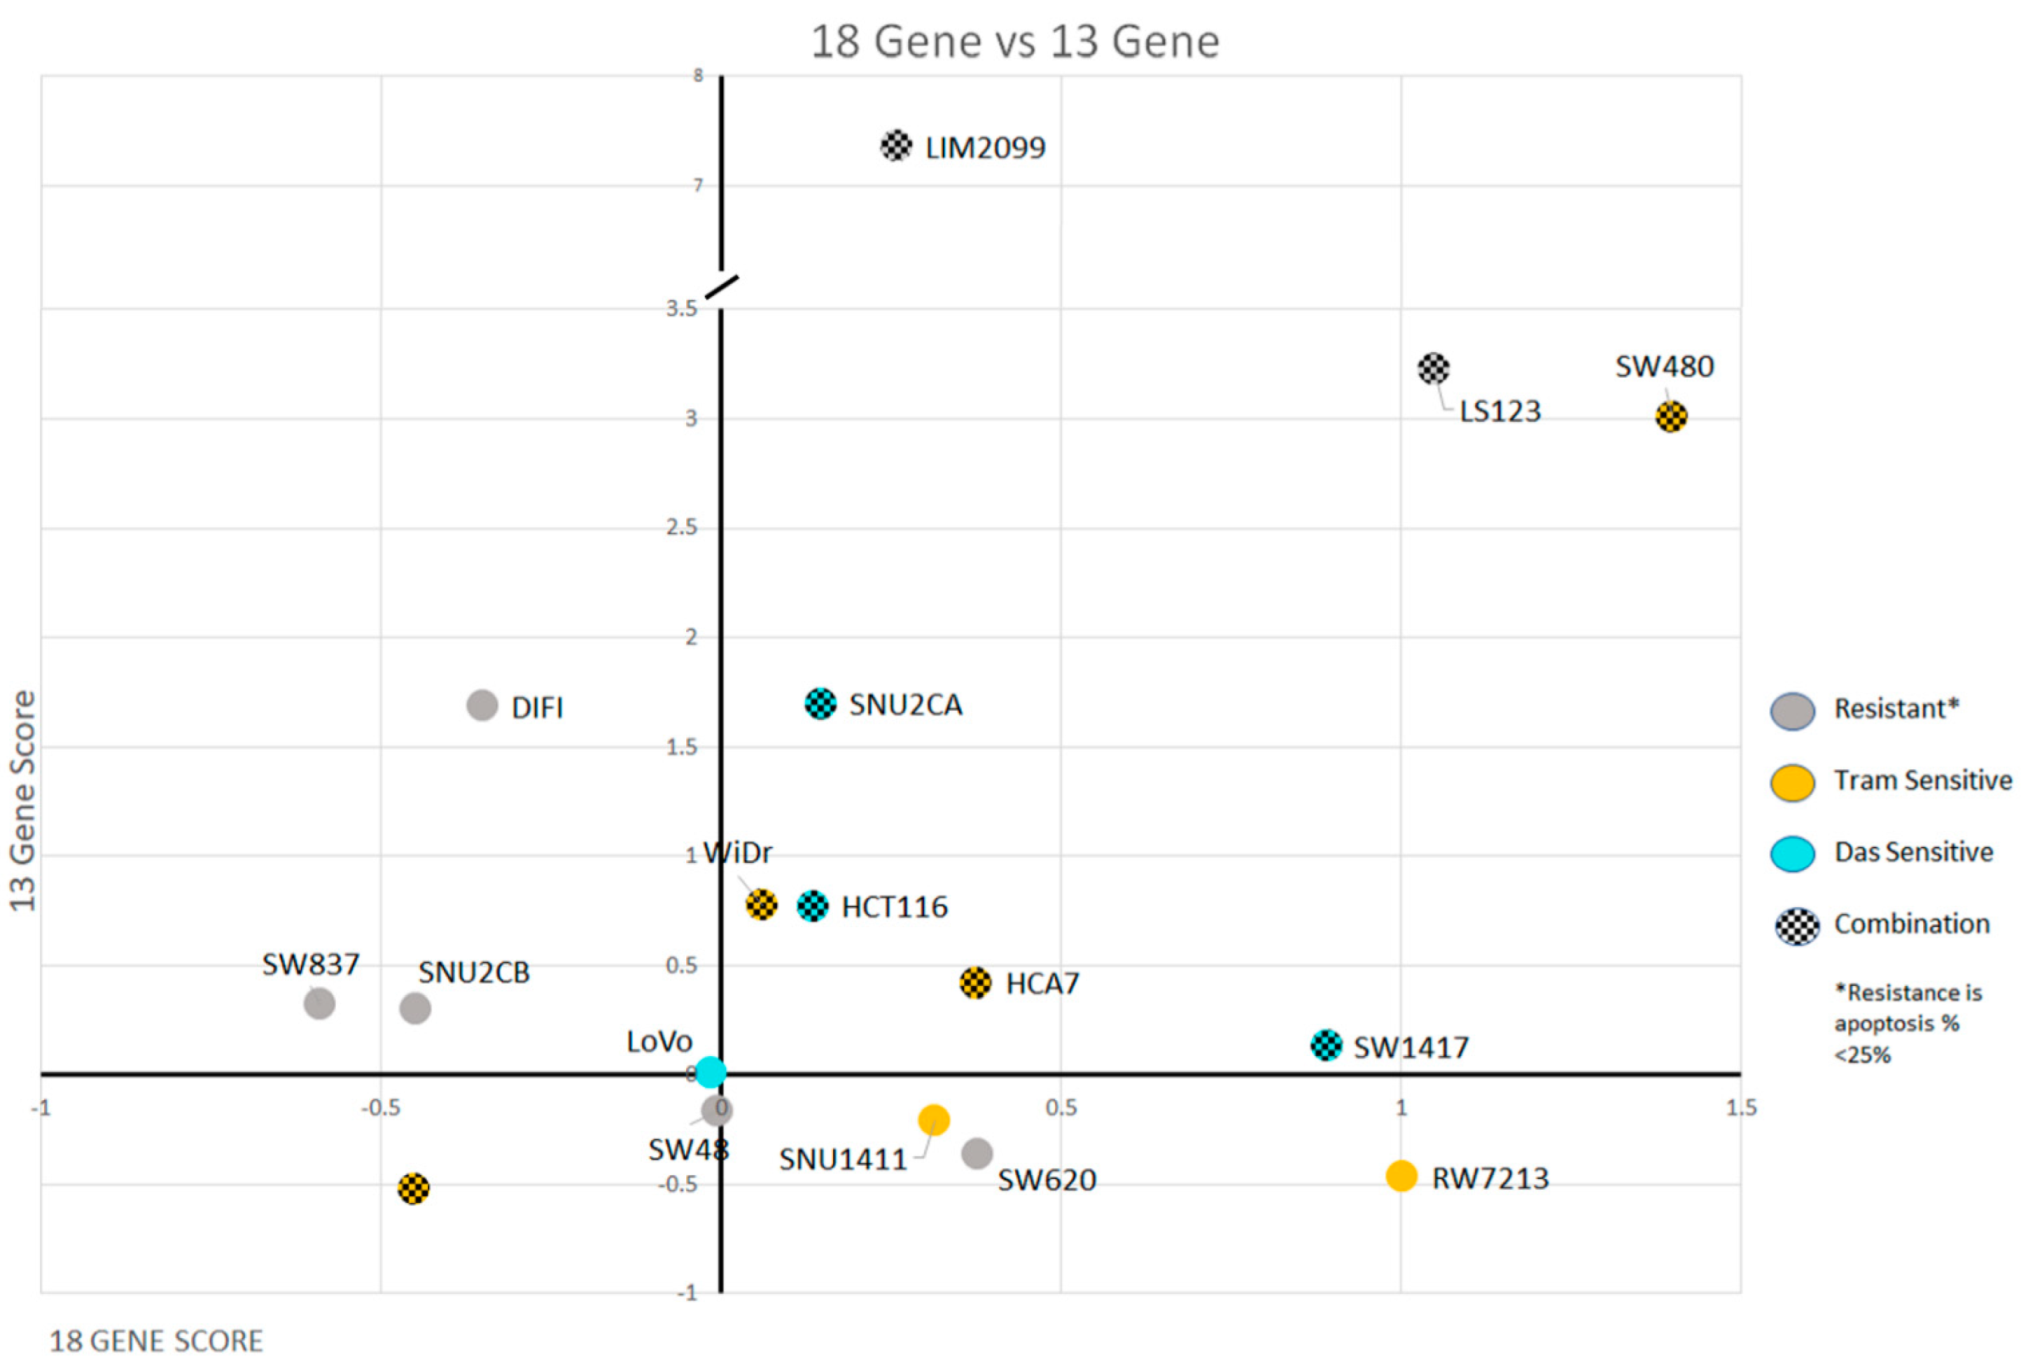Select the grey SW837 data point

point(319,1003)
